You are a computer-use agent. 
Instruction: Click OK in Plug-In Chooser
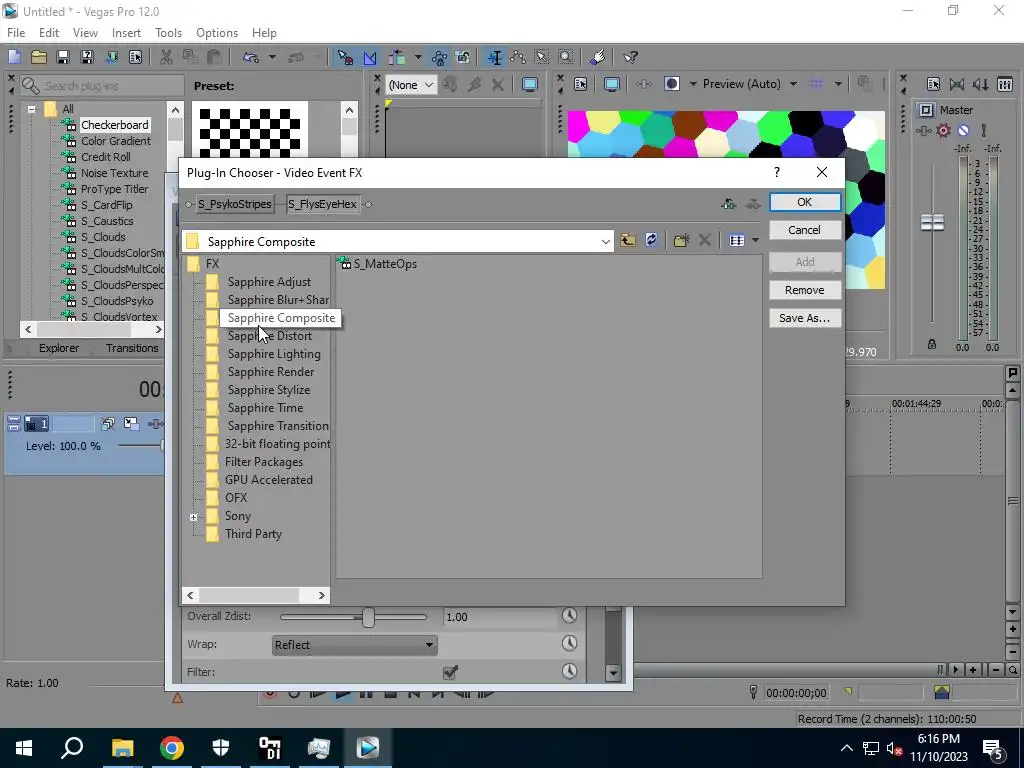pos(805,202)
